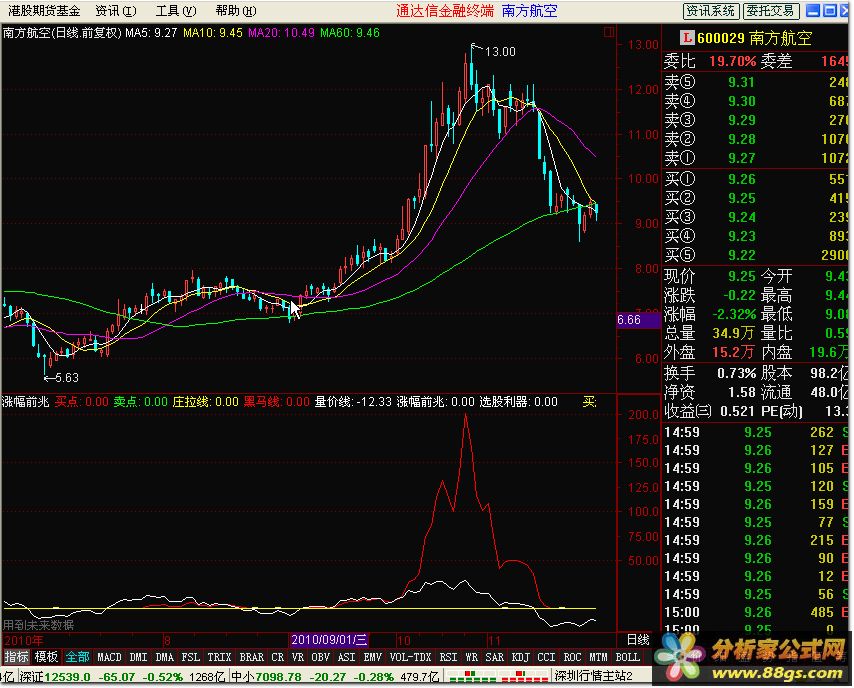Open the 工具(V) menu

click(176, 11)
